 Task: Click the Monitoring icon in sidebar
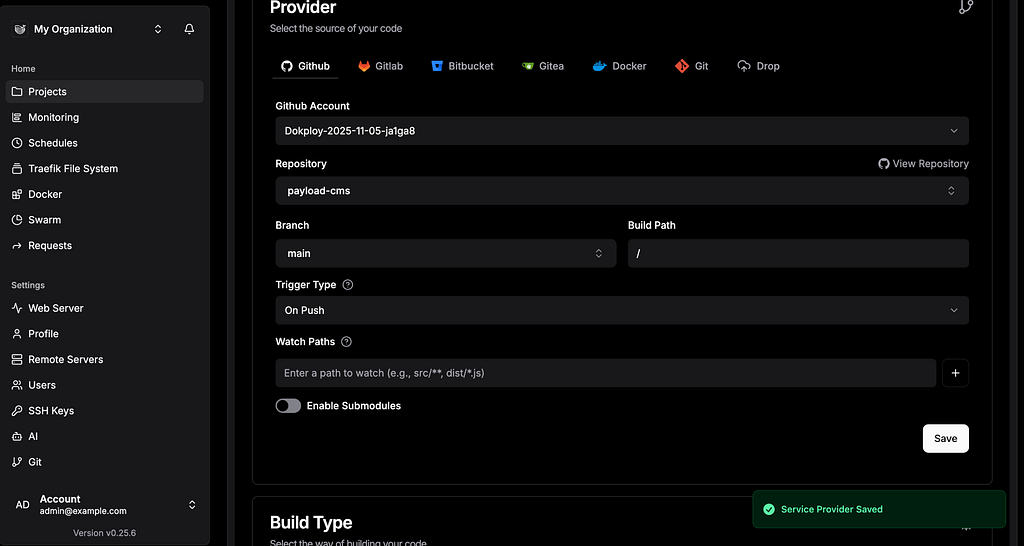pyautogui.click(x=17, y=117)
